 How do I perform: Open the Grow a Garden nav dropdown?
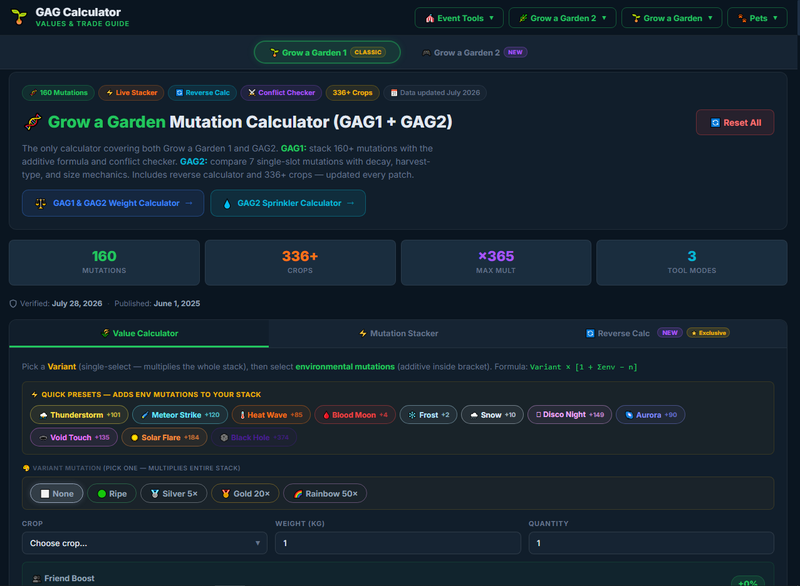coord(671,18)
